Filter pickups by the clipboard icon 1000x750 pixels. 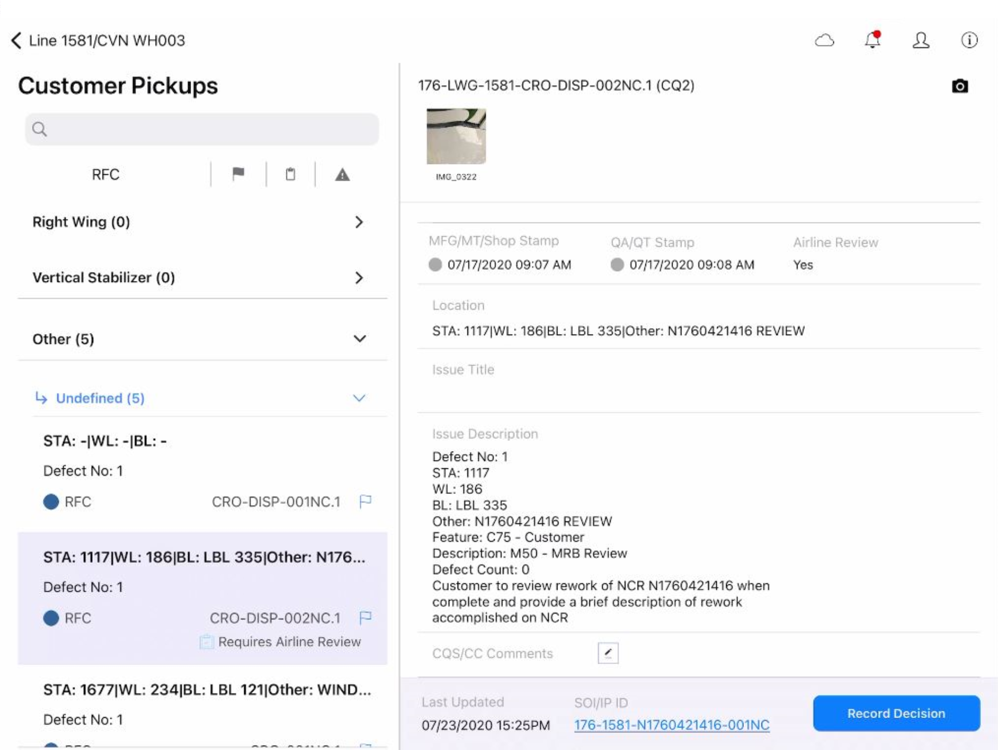click(290, 174)
